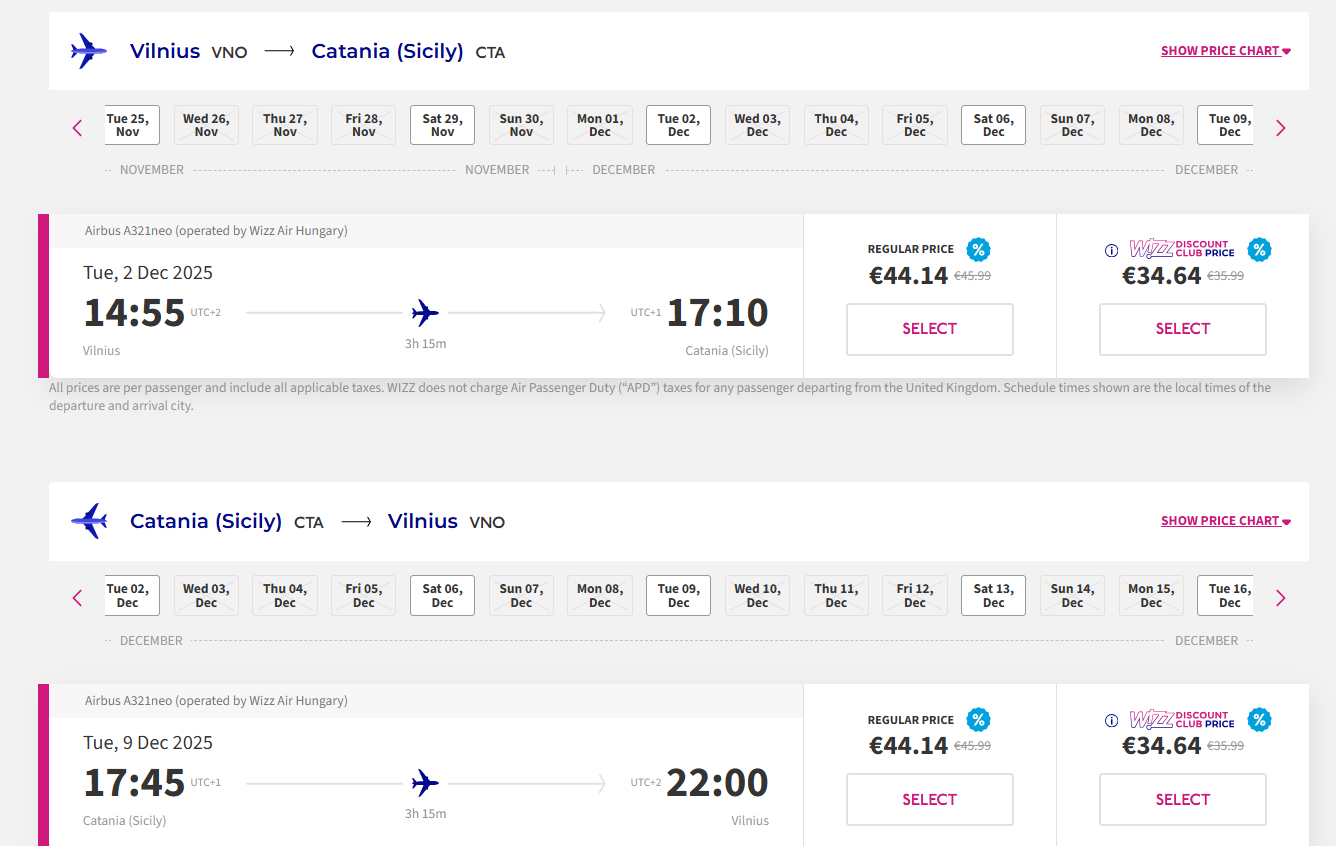The image size is (1336, 846).
Task: Show earlier outbound dates with left arrow
Action: click(x=77, y=128)
